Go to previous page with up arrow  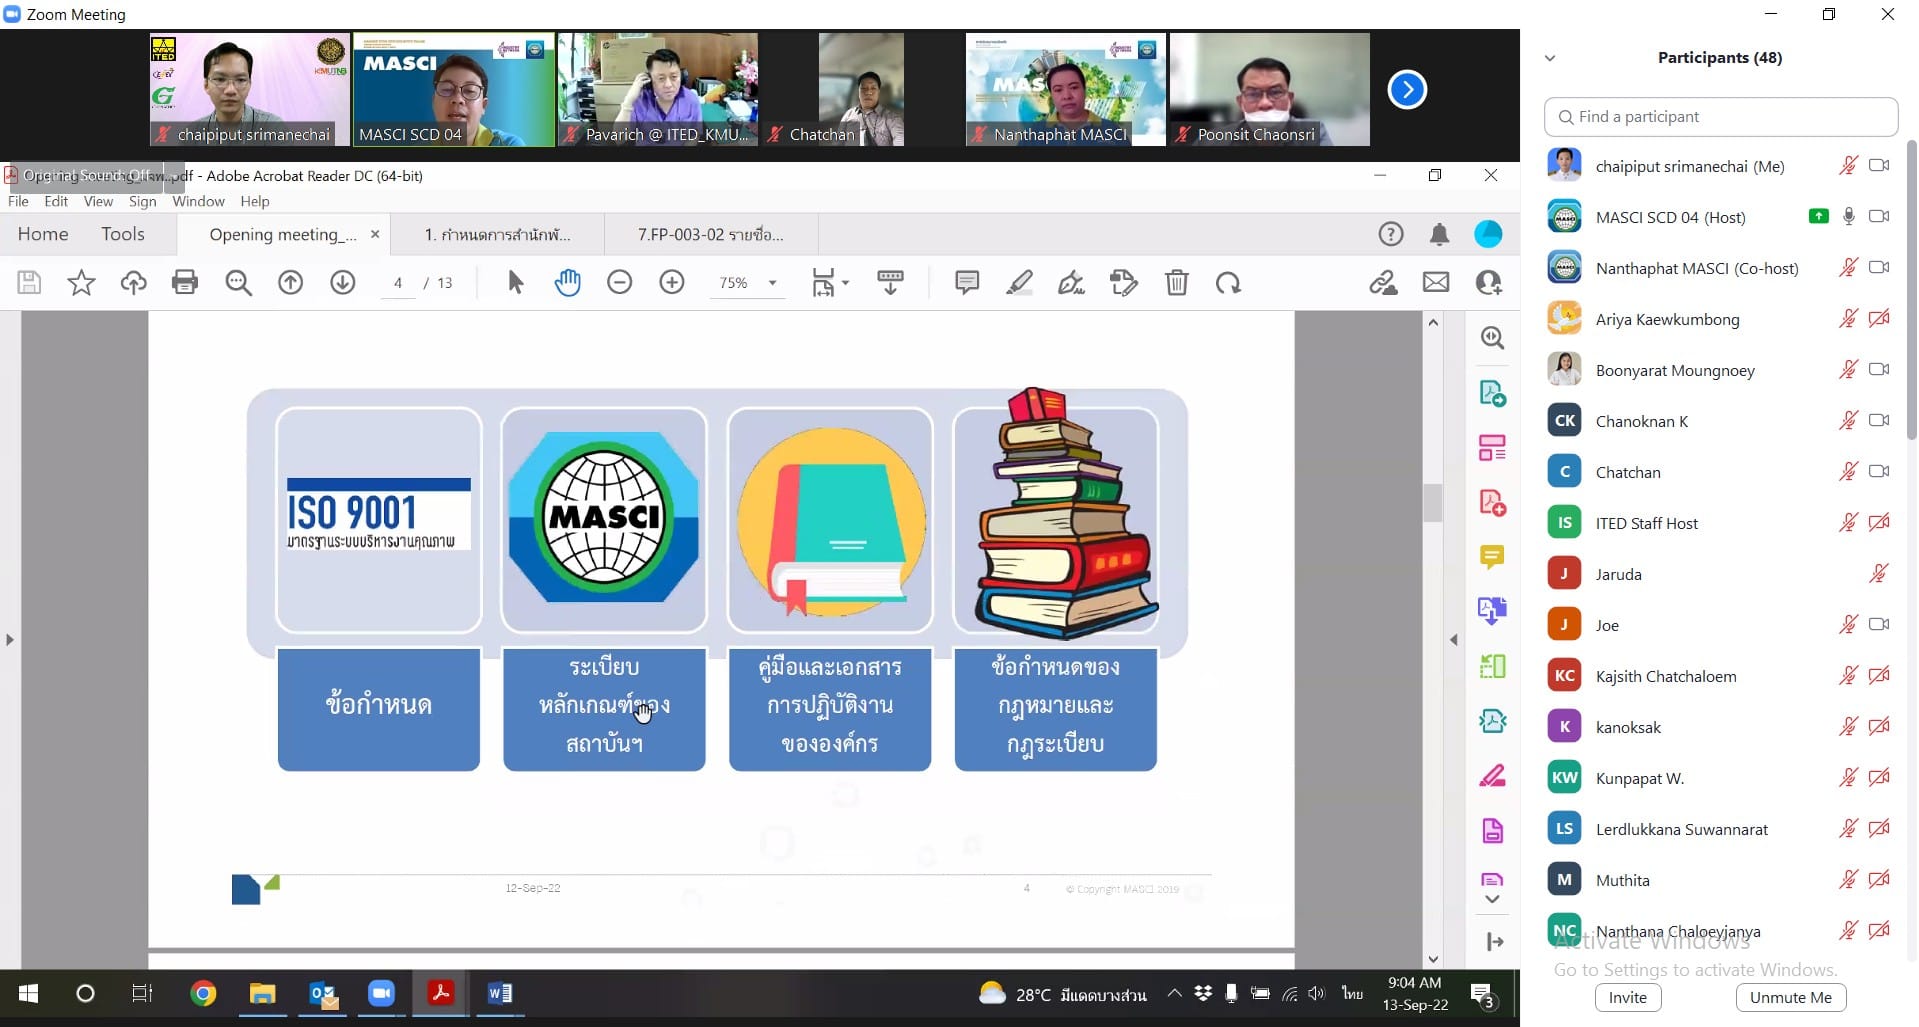(x=291, y=283)
